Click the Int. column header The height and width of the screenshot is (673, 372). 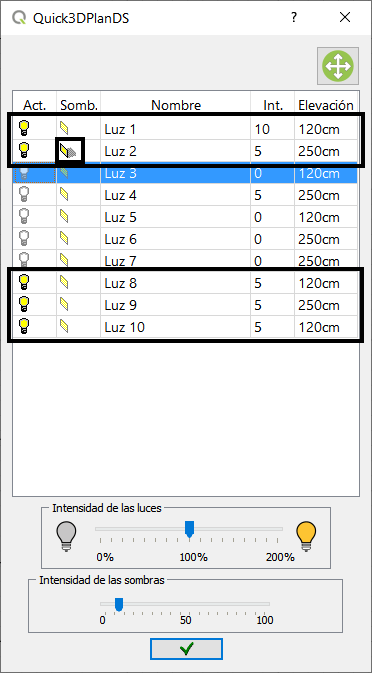click(x=273, y=105)
